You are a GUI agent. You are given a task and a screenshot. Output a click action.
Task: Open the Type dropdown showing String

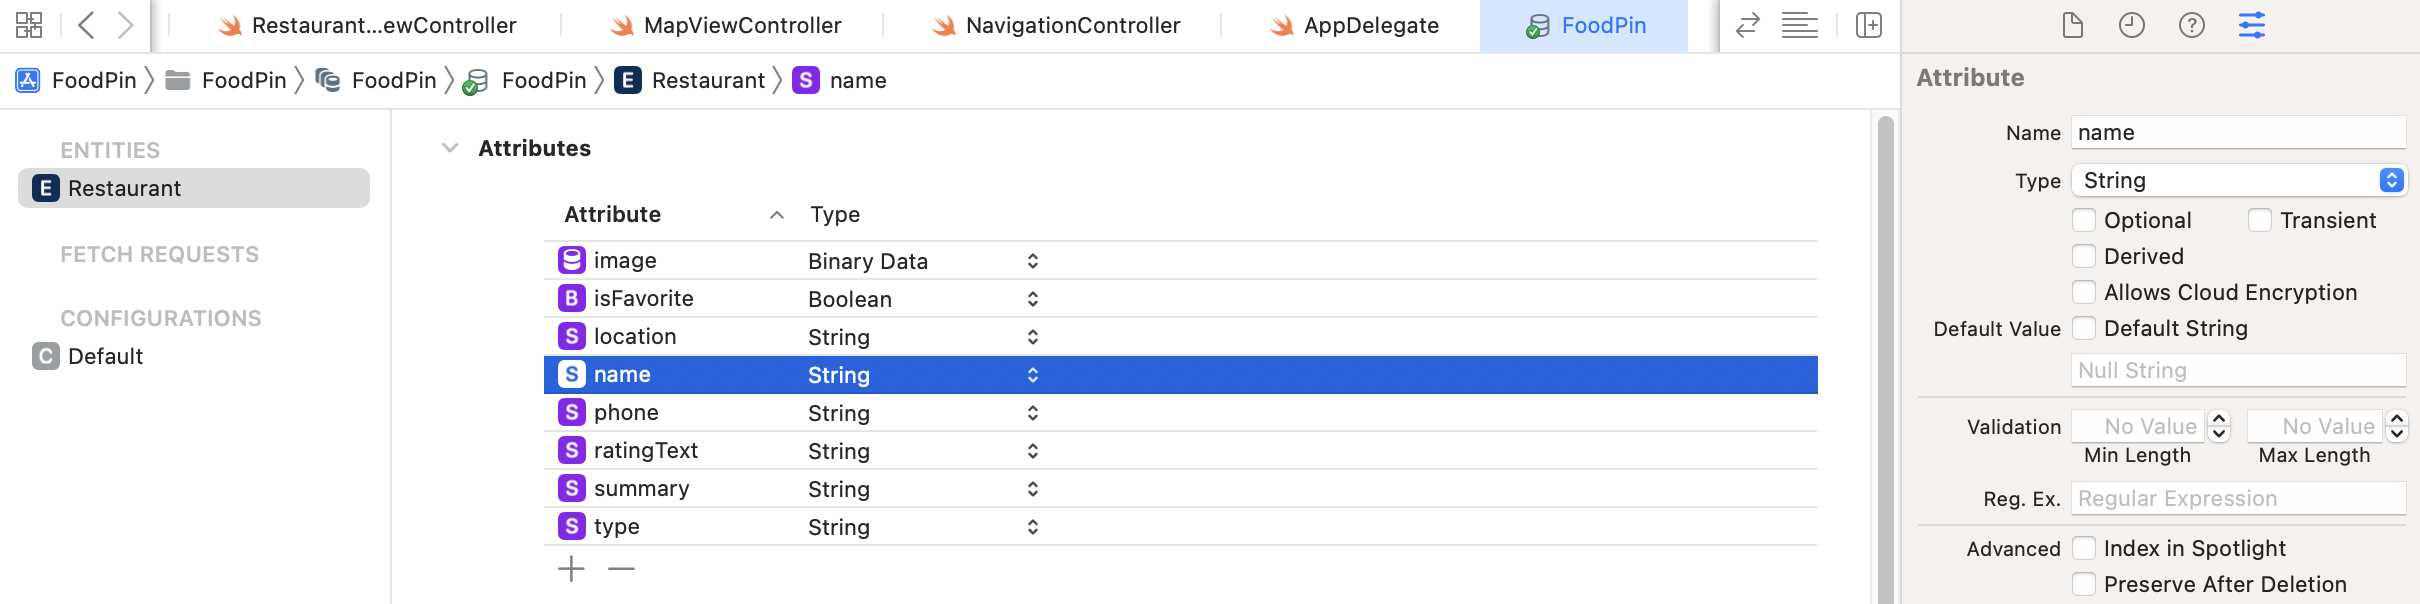(x=2239, y=180)
